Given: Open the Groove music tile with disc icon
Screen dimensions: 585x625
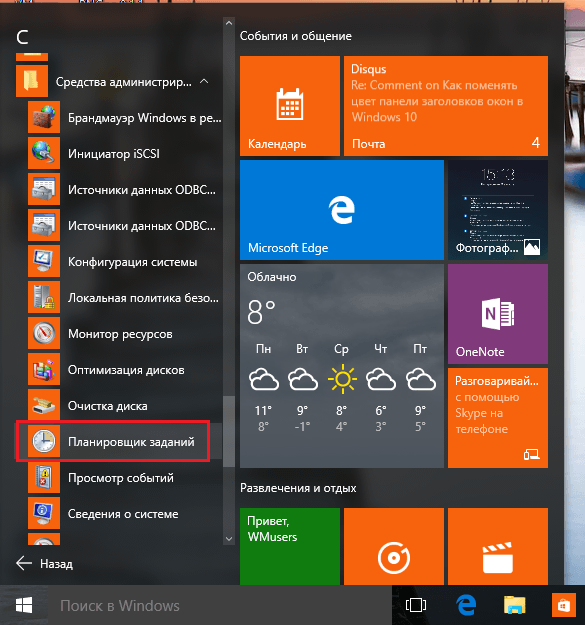Looking at the screenshot, I should (x=394, y=546).
